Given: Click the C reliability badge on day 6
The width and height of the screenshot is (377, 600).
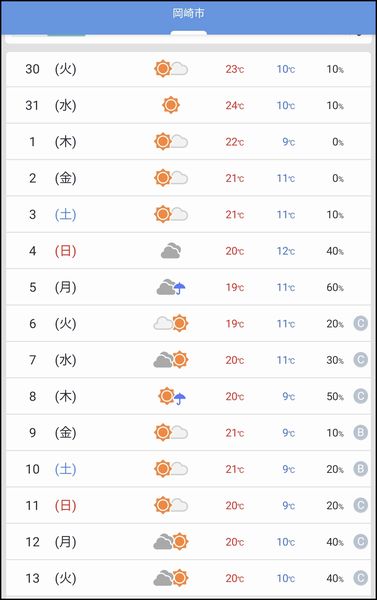Looking at the screenshot, I should pyautogui.click(x=360, y=323).
